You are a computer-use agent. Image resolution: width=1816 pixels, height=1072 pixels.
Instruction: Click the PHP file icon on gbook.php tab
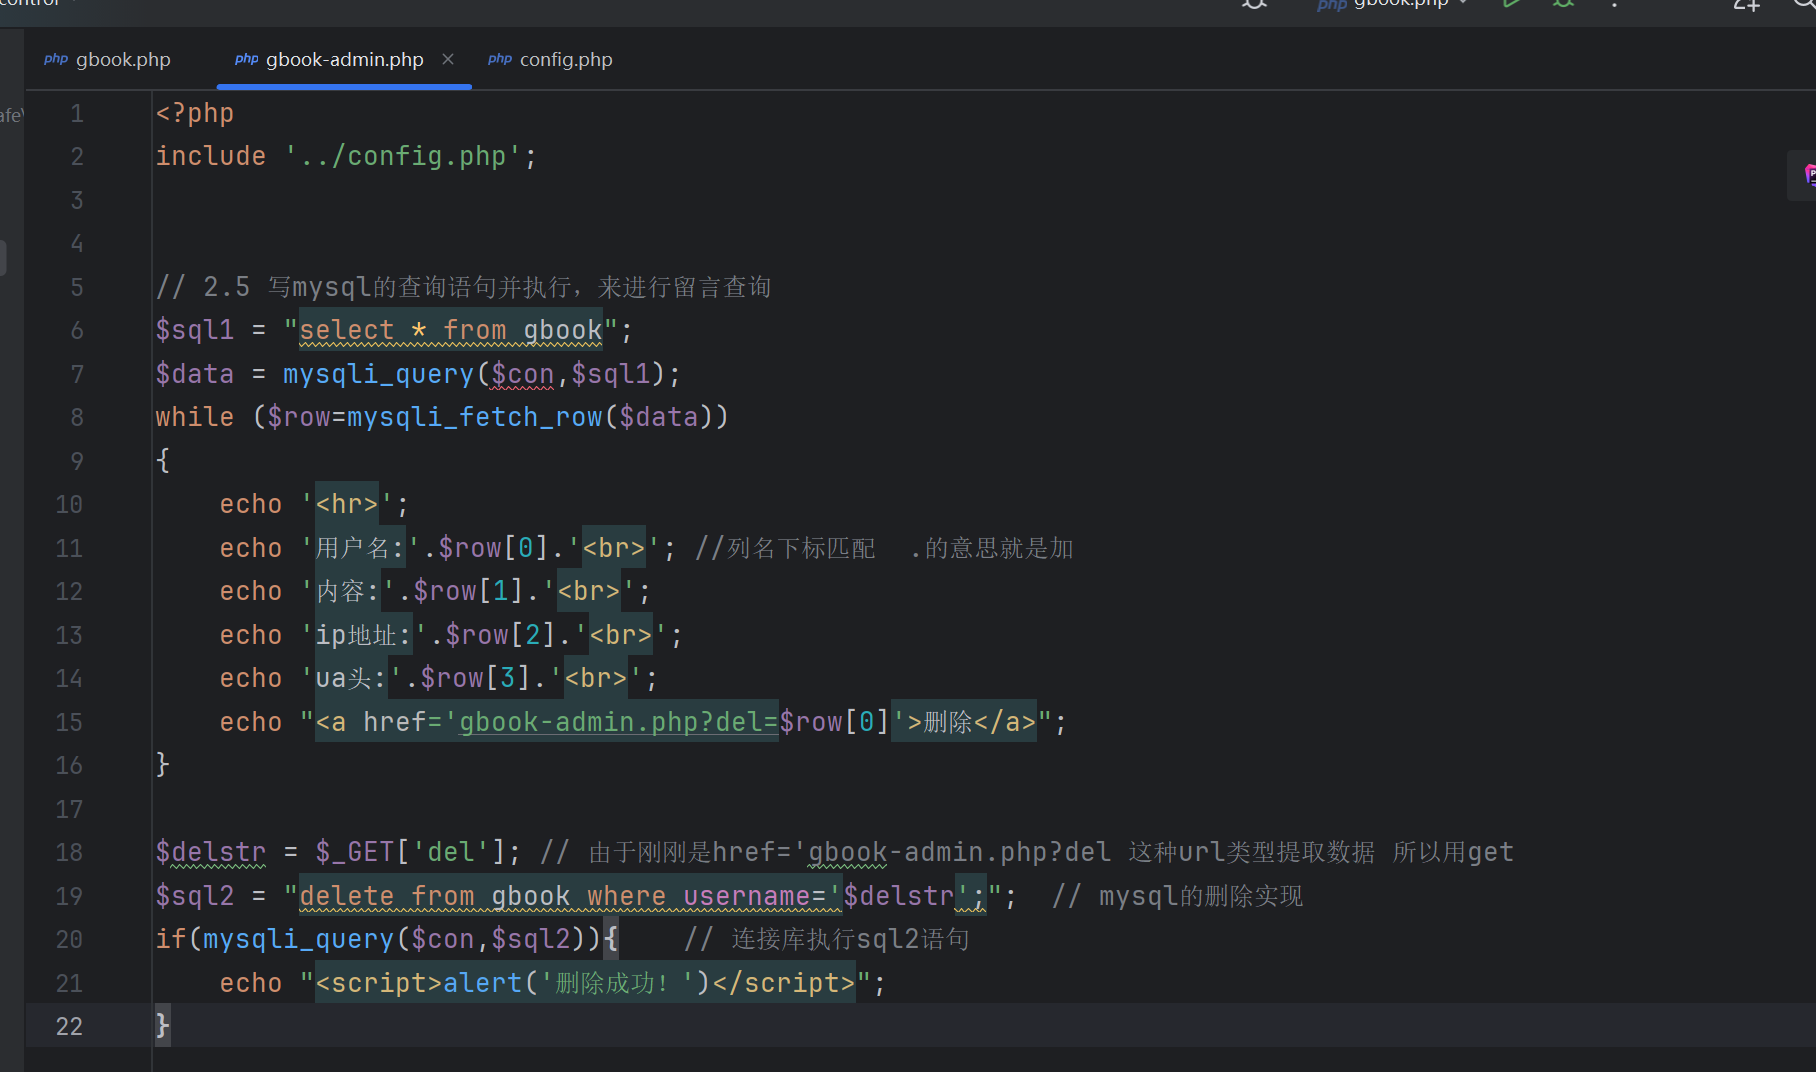pyautogui.click(x=56, y=60)
